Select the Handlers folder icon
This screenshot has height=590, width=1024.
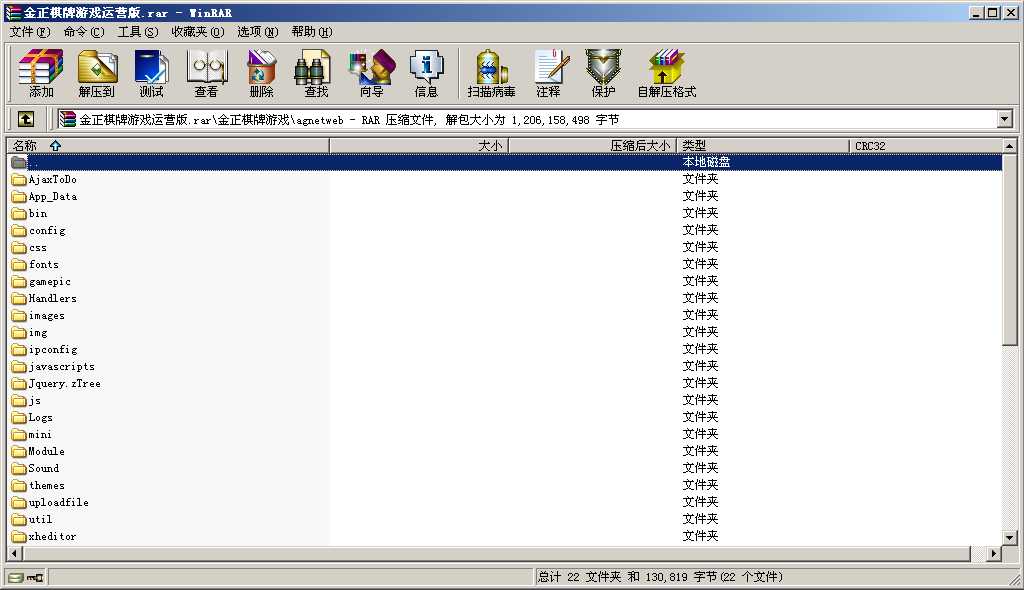19,299
